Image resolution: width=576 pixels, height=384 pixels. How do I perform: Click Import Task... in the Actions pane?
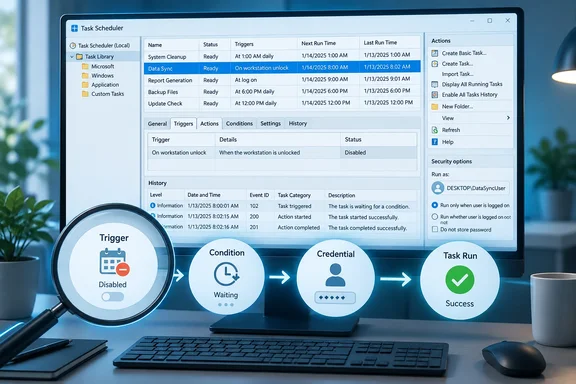pos(457,74)
